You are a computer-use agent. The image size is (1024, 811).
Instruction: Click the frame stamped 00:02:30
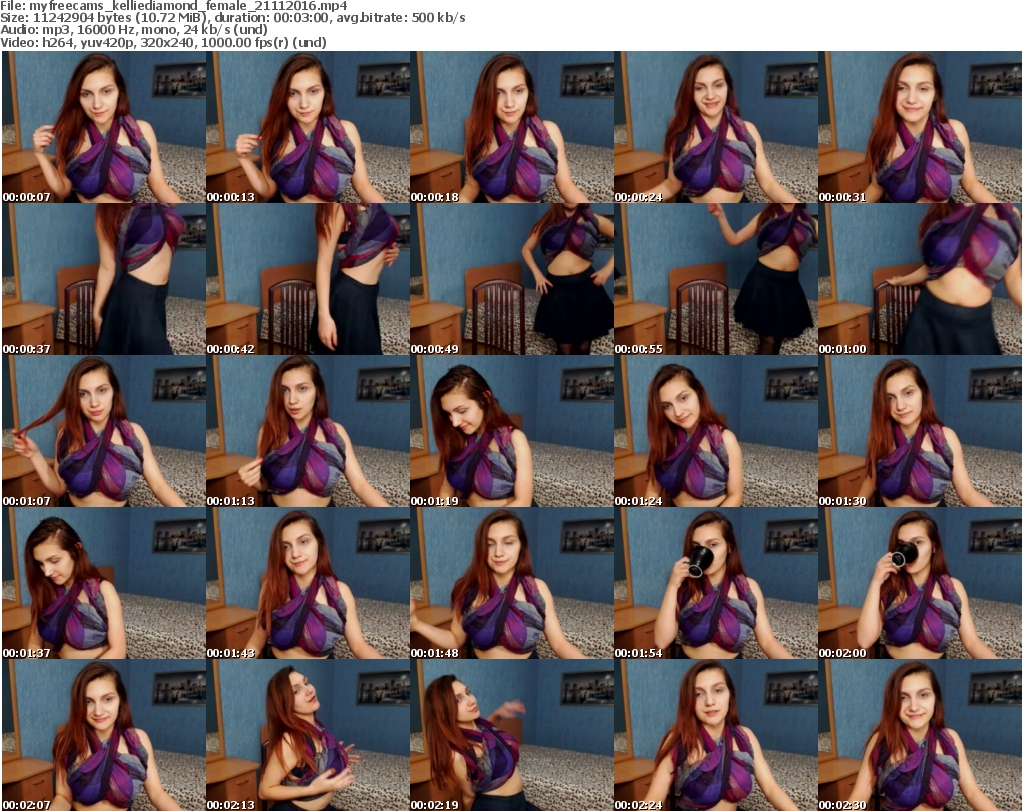920,735
